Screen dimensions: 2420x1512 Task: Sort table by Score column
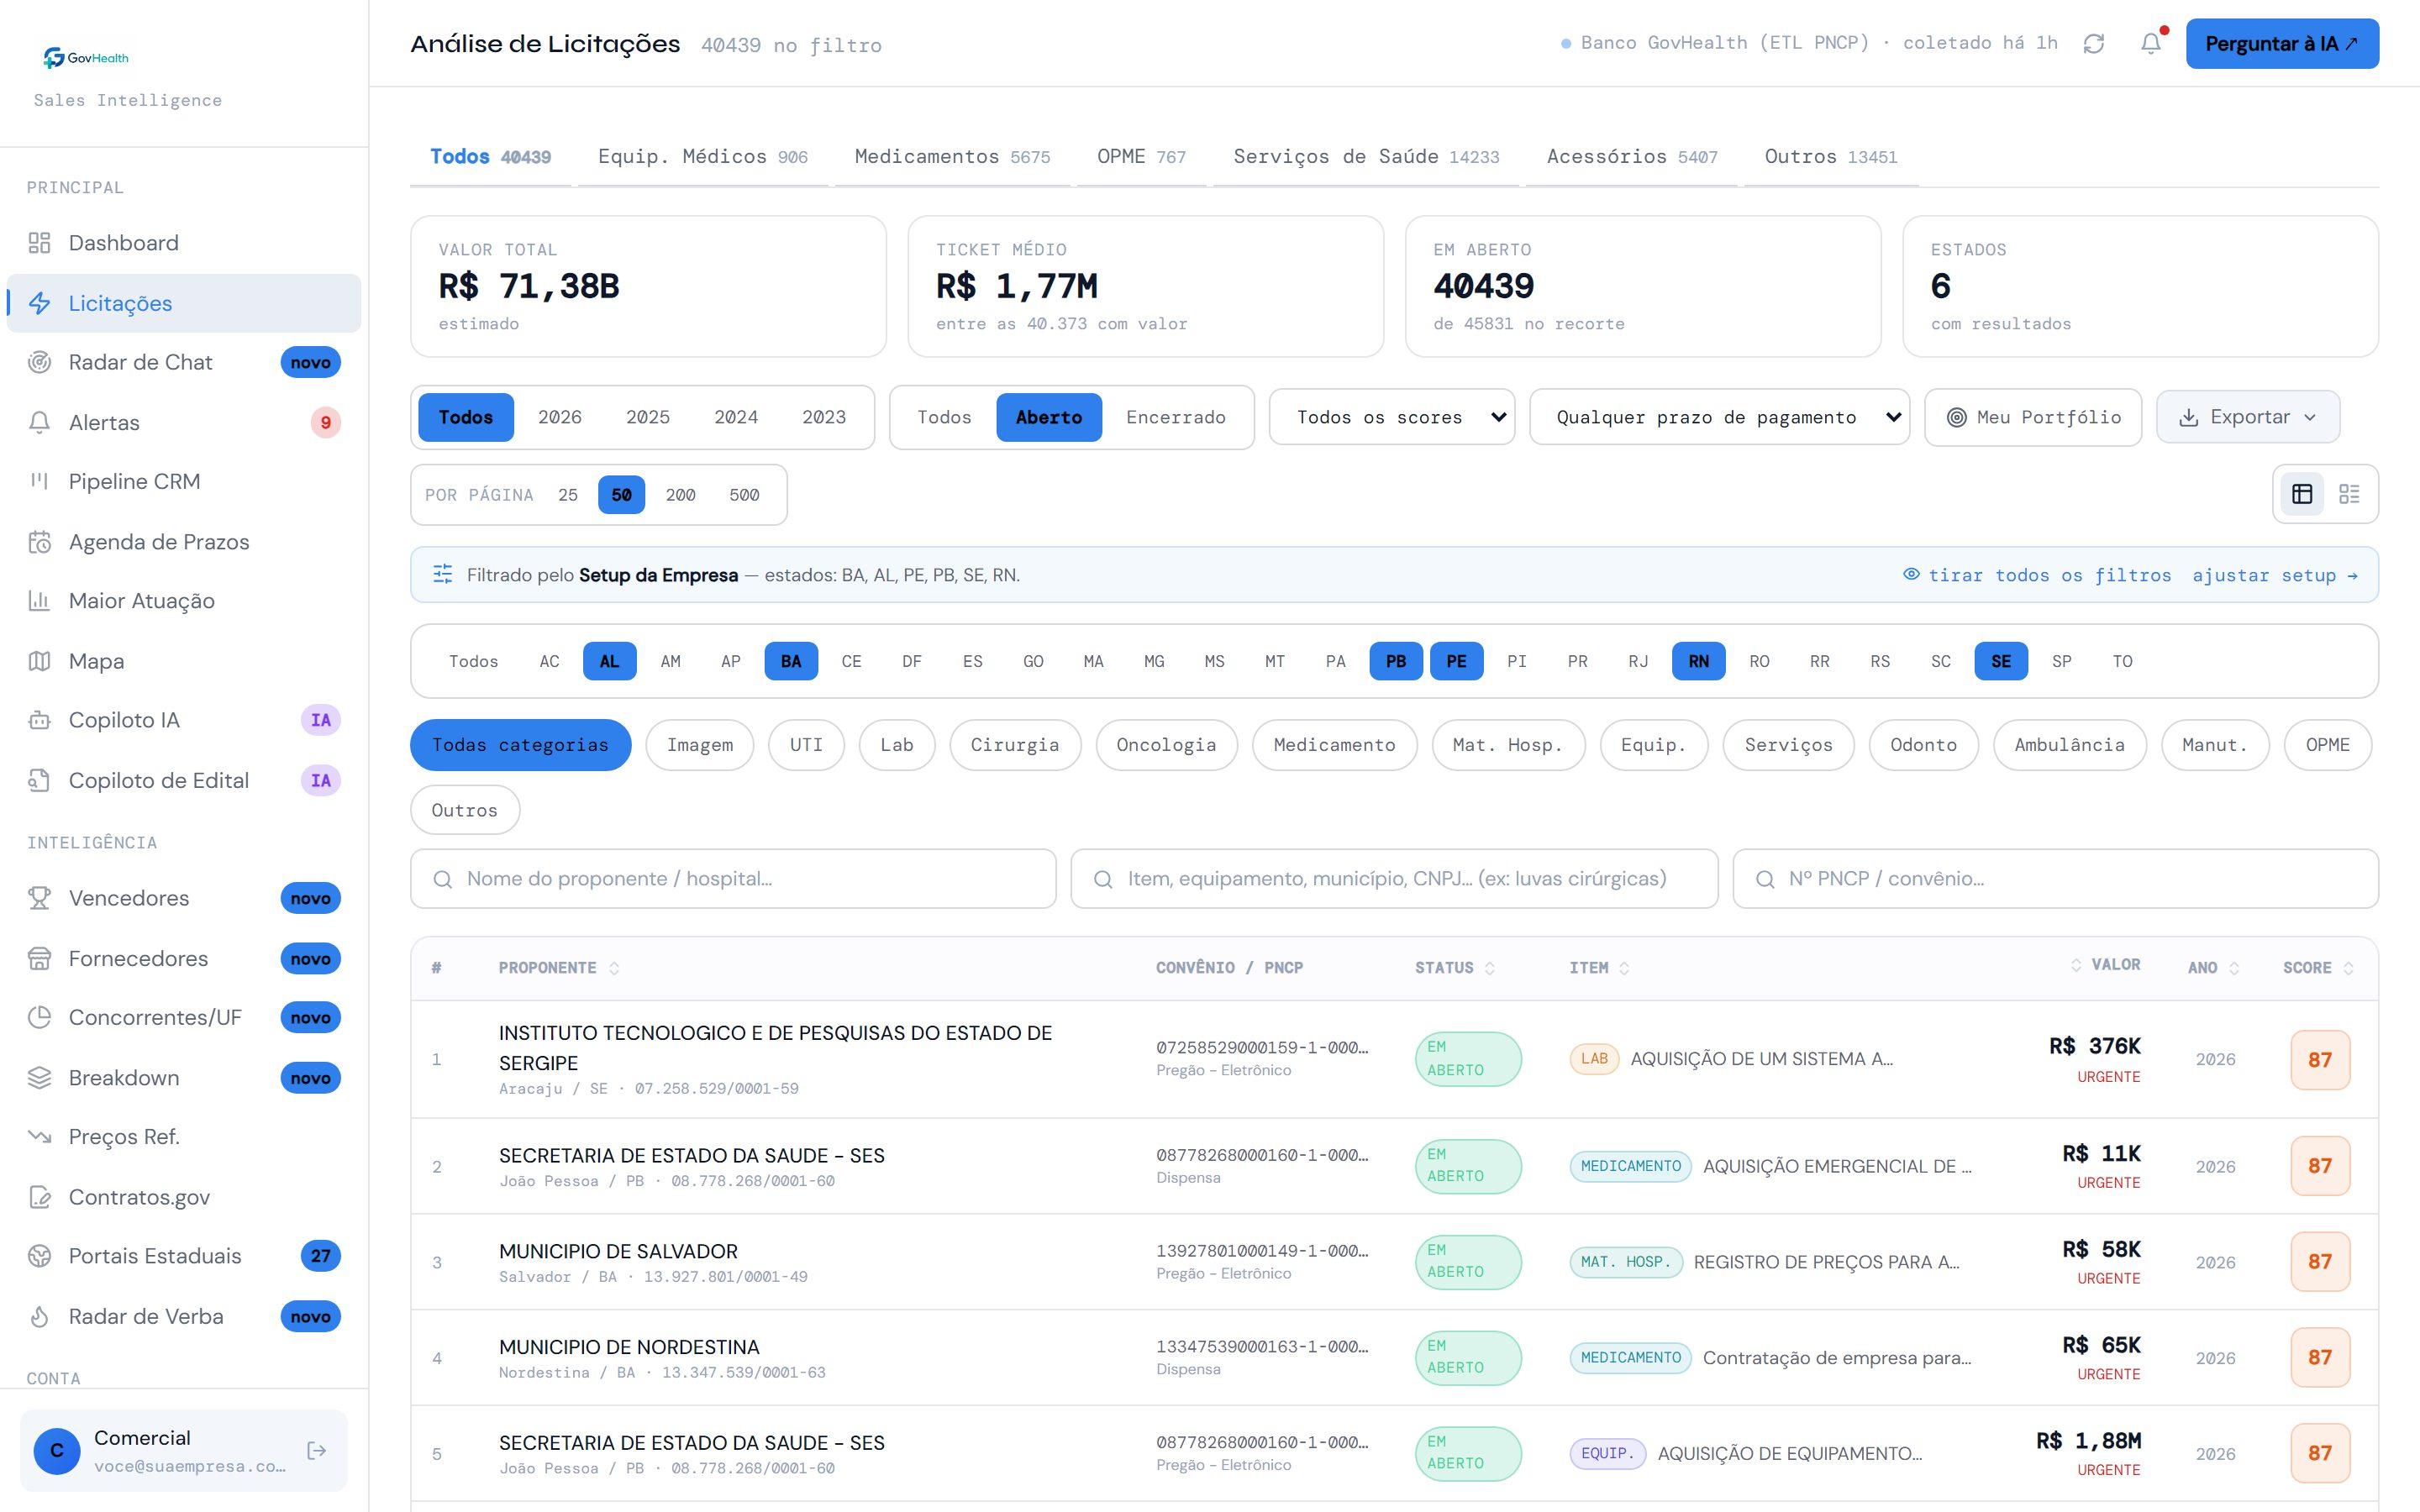pyautogui.click(x=2318, y=968)
